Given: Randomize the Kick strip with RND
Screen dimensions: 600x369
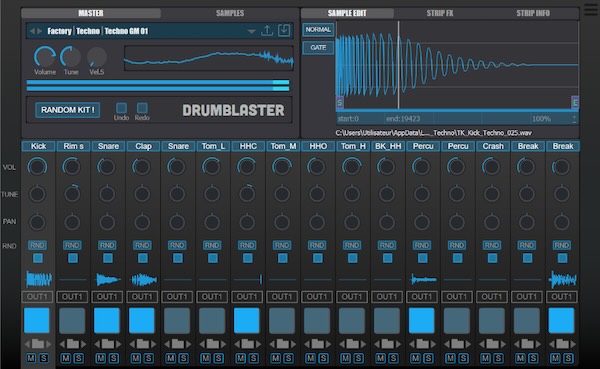Looking at the screenshot, I should tap(37, 245).
